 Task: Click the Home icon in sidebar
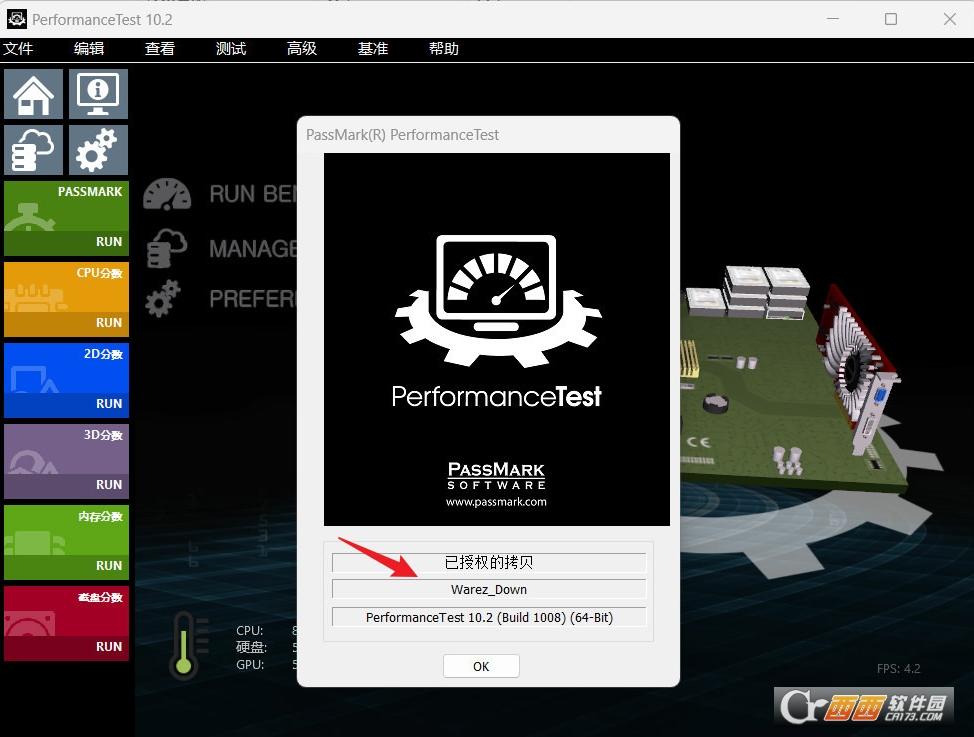[34, 95]
